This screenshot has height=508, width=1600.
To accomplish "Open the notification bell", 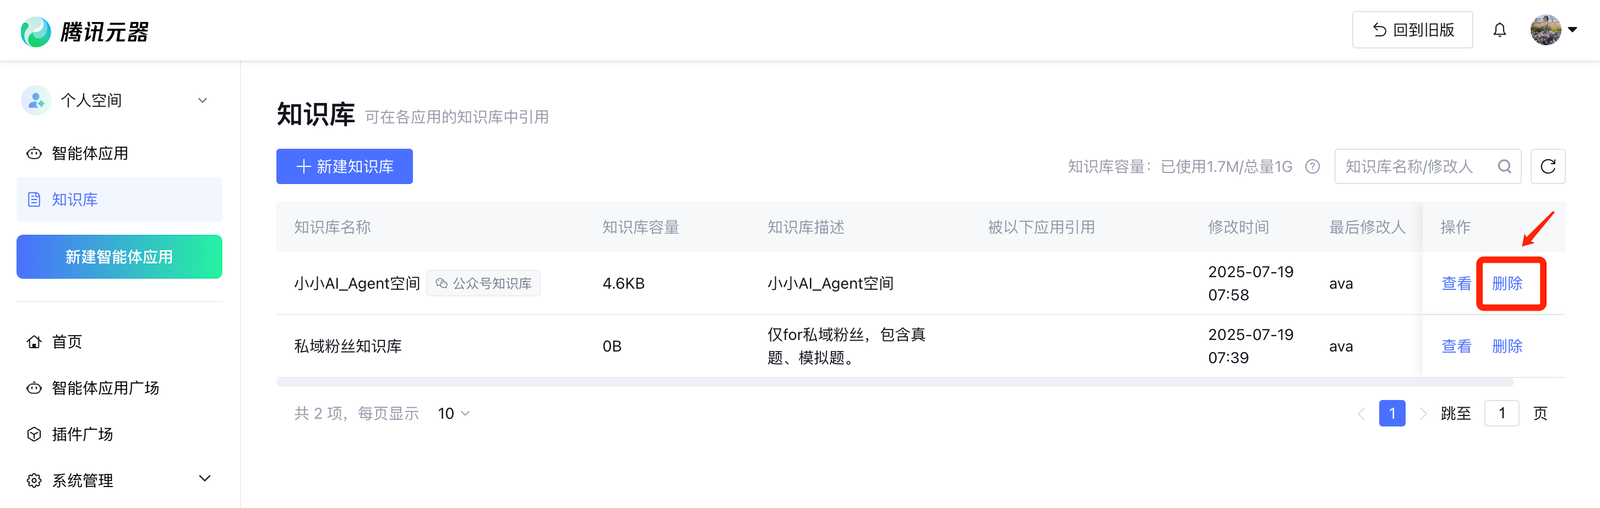I will (x=1499, y=30).
